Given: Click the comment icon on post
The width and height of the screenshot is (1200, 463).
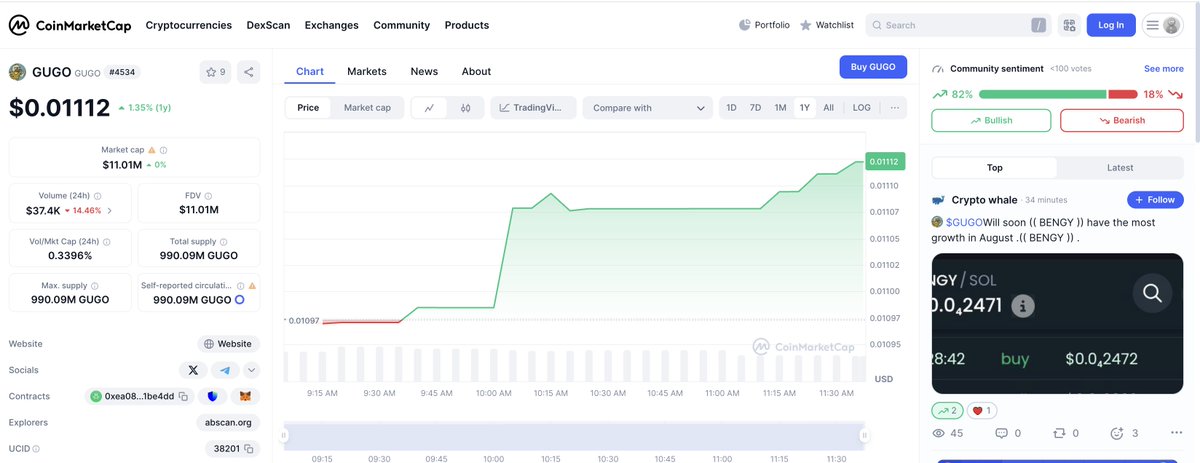Looking at the screenshot, I should 1001,433.
